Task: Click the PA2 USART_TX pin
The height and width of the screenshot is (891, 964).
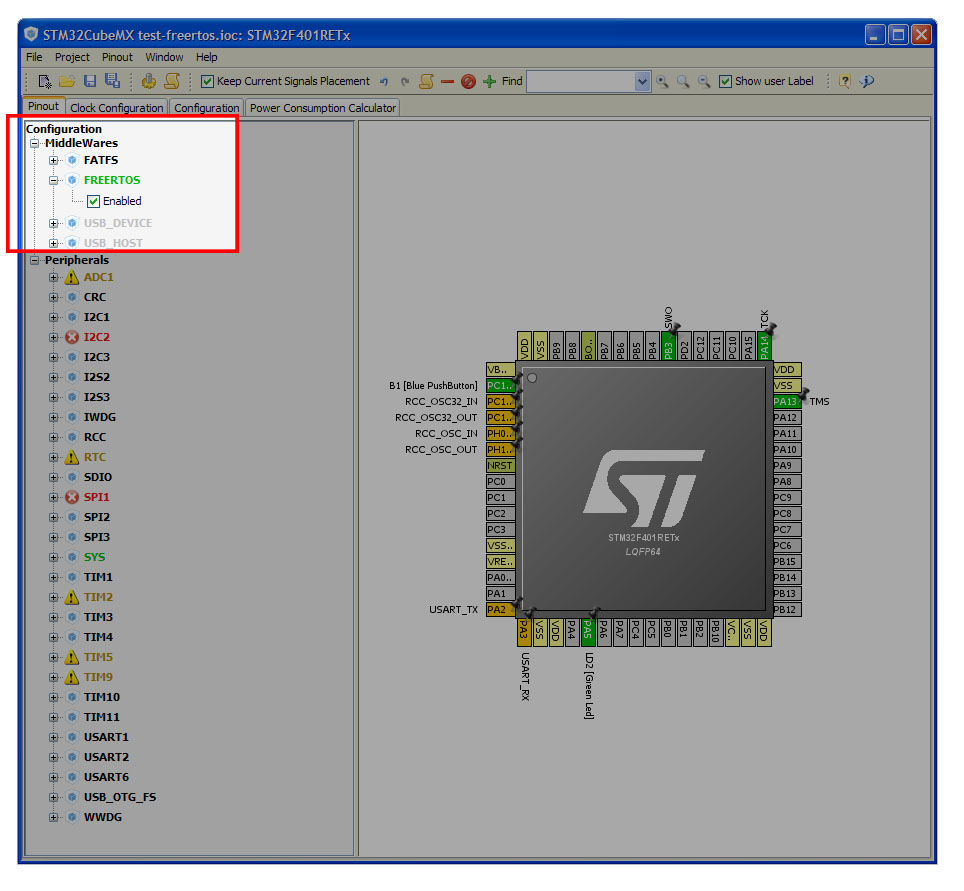Action: coord(500,609)
